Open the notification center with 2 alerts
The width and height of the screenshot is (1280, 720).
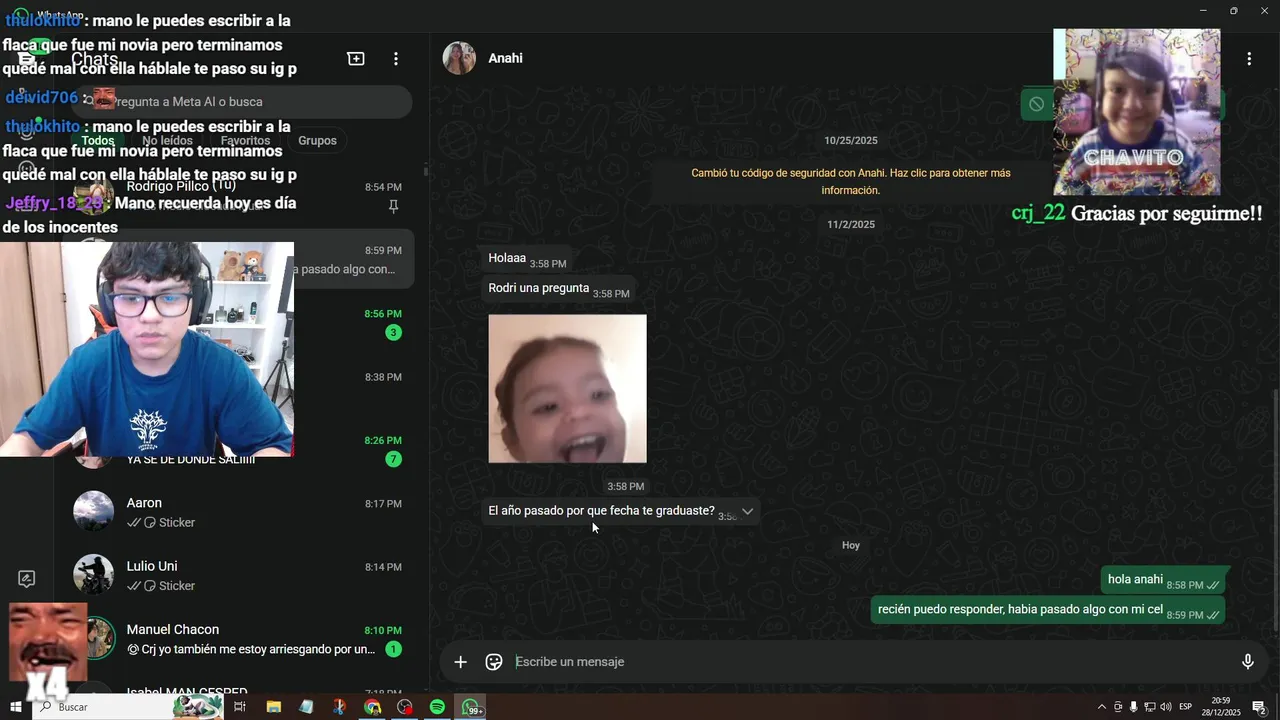1260,707
